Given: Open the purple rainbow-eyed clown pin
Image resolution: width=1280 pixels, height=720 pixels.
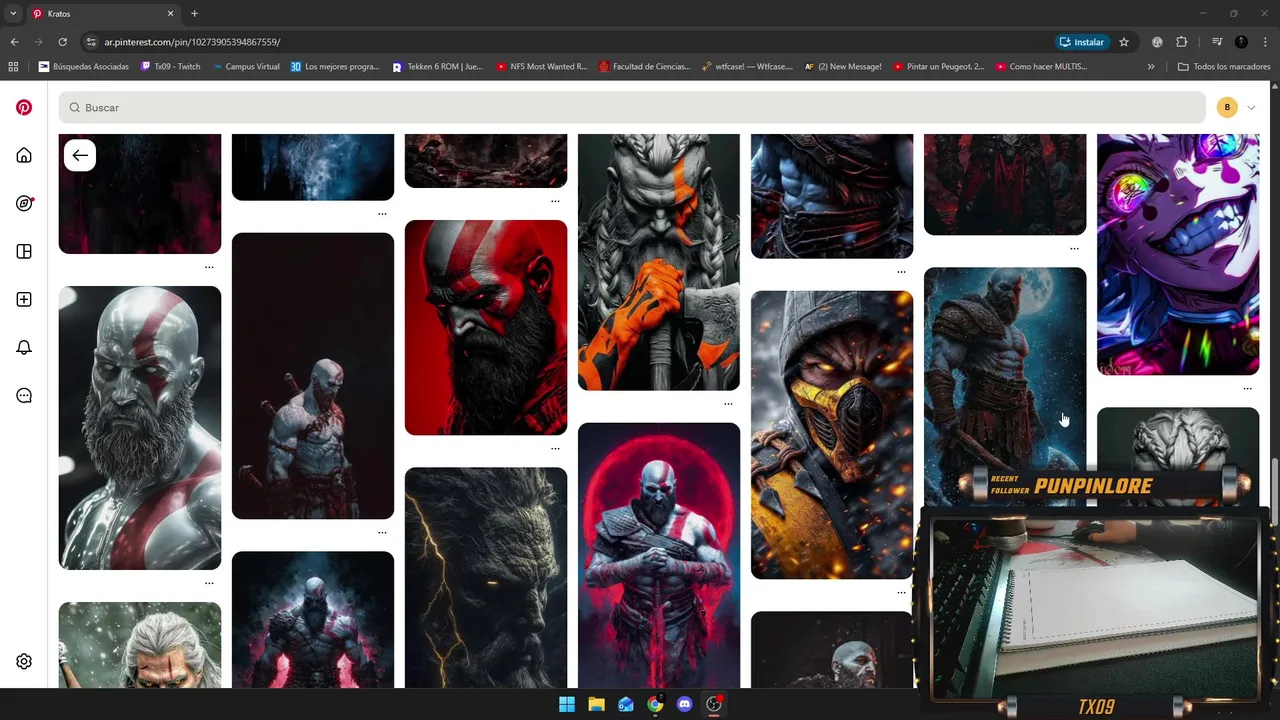Looking at the screenshot, I should 1178,255.
